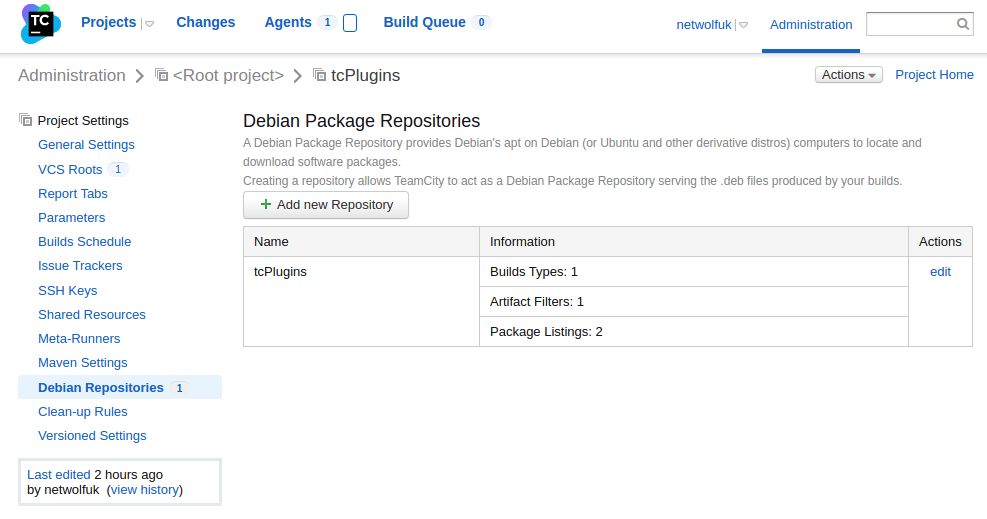Click the Root project breadcrumb icon
Viewport: 987px width, 519px height.
(161, 75)
